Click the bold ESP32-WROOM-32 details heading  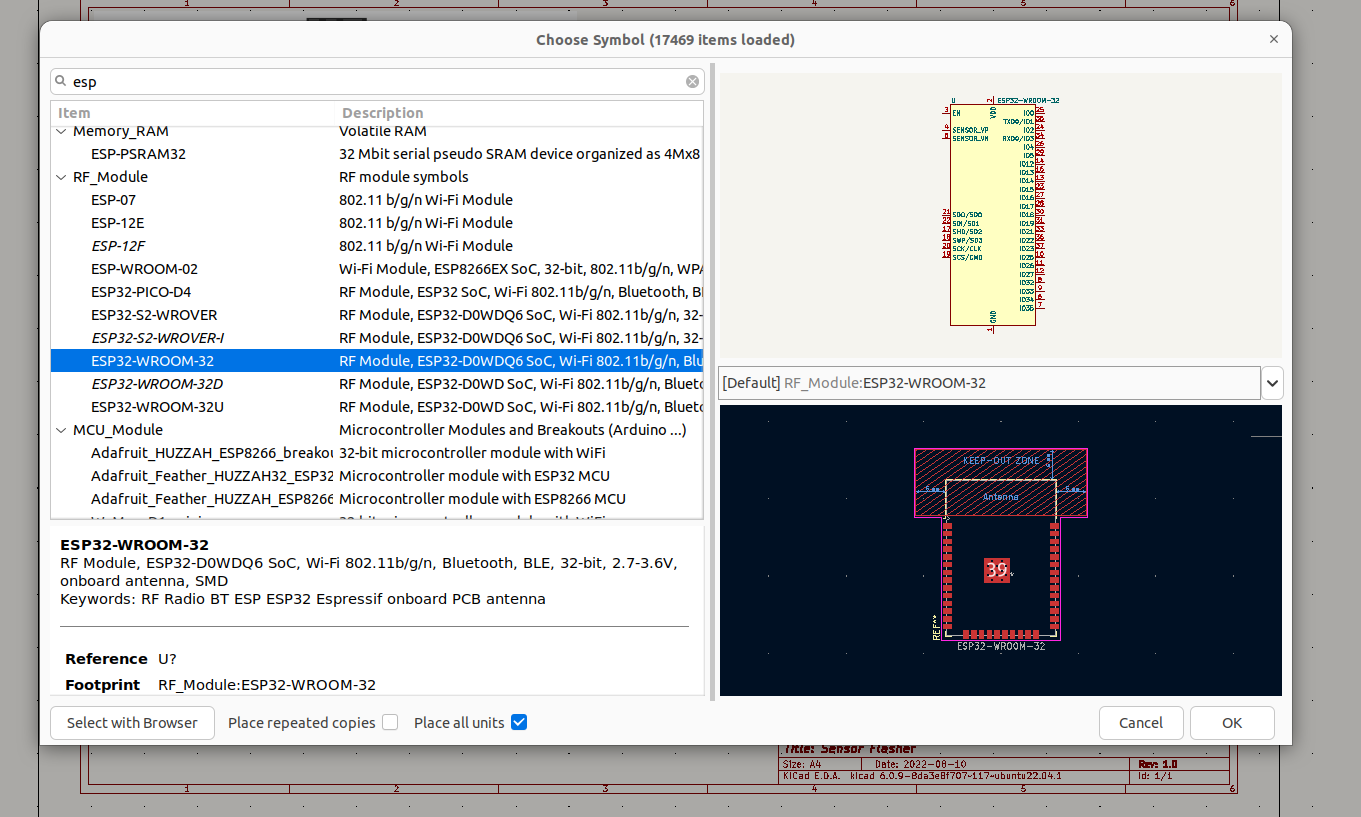tap(134, 545)
